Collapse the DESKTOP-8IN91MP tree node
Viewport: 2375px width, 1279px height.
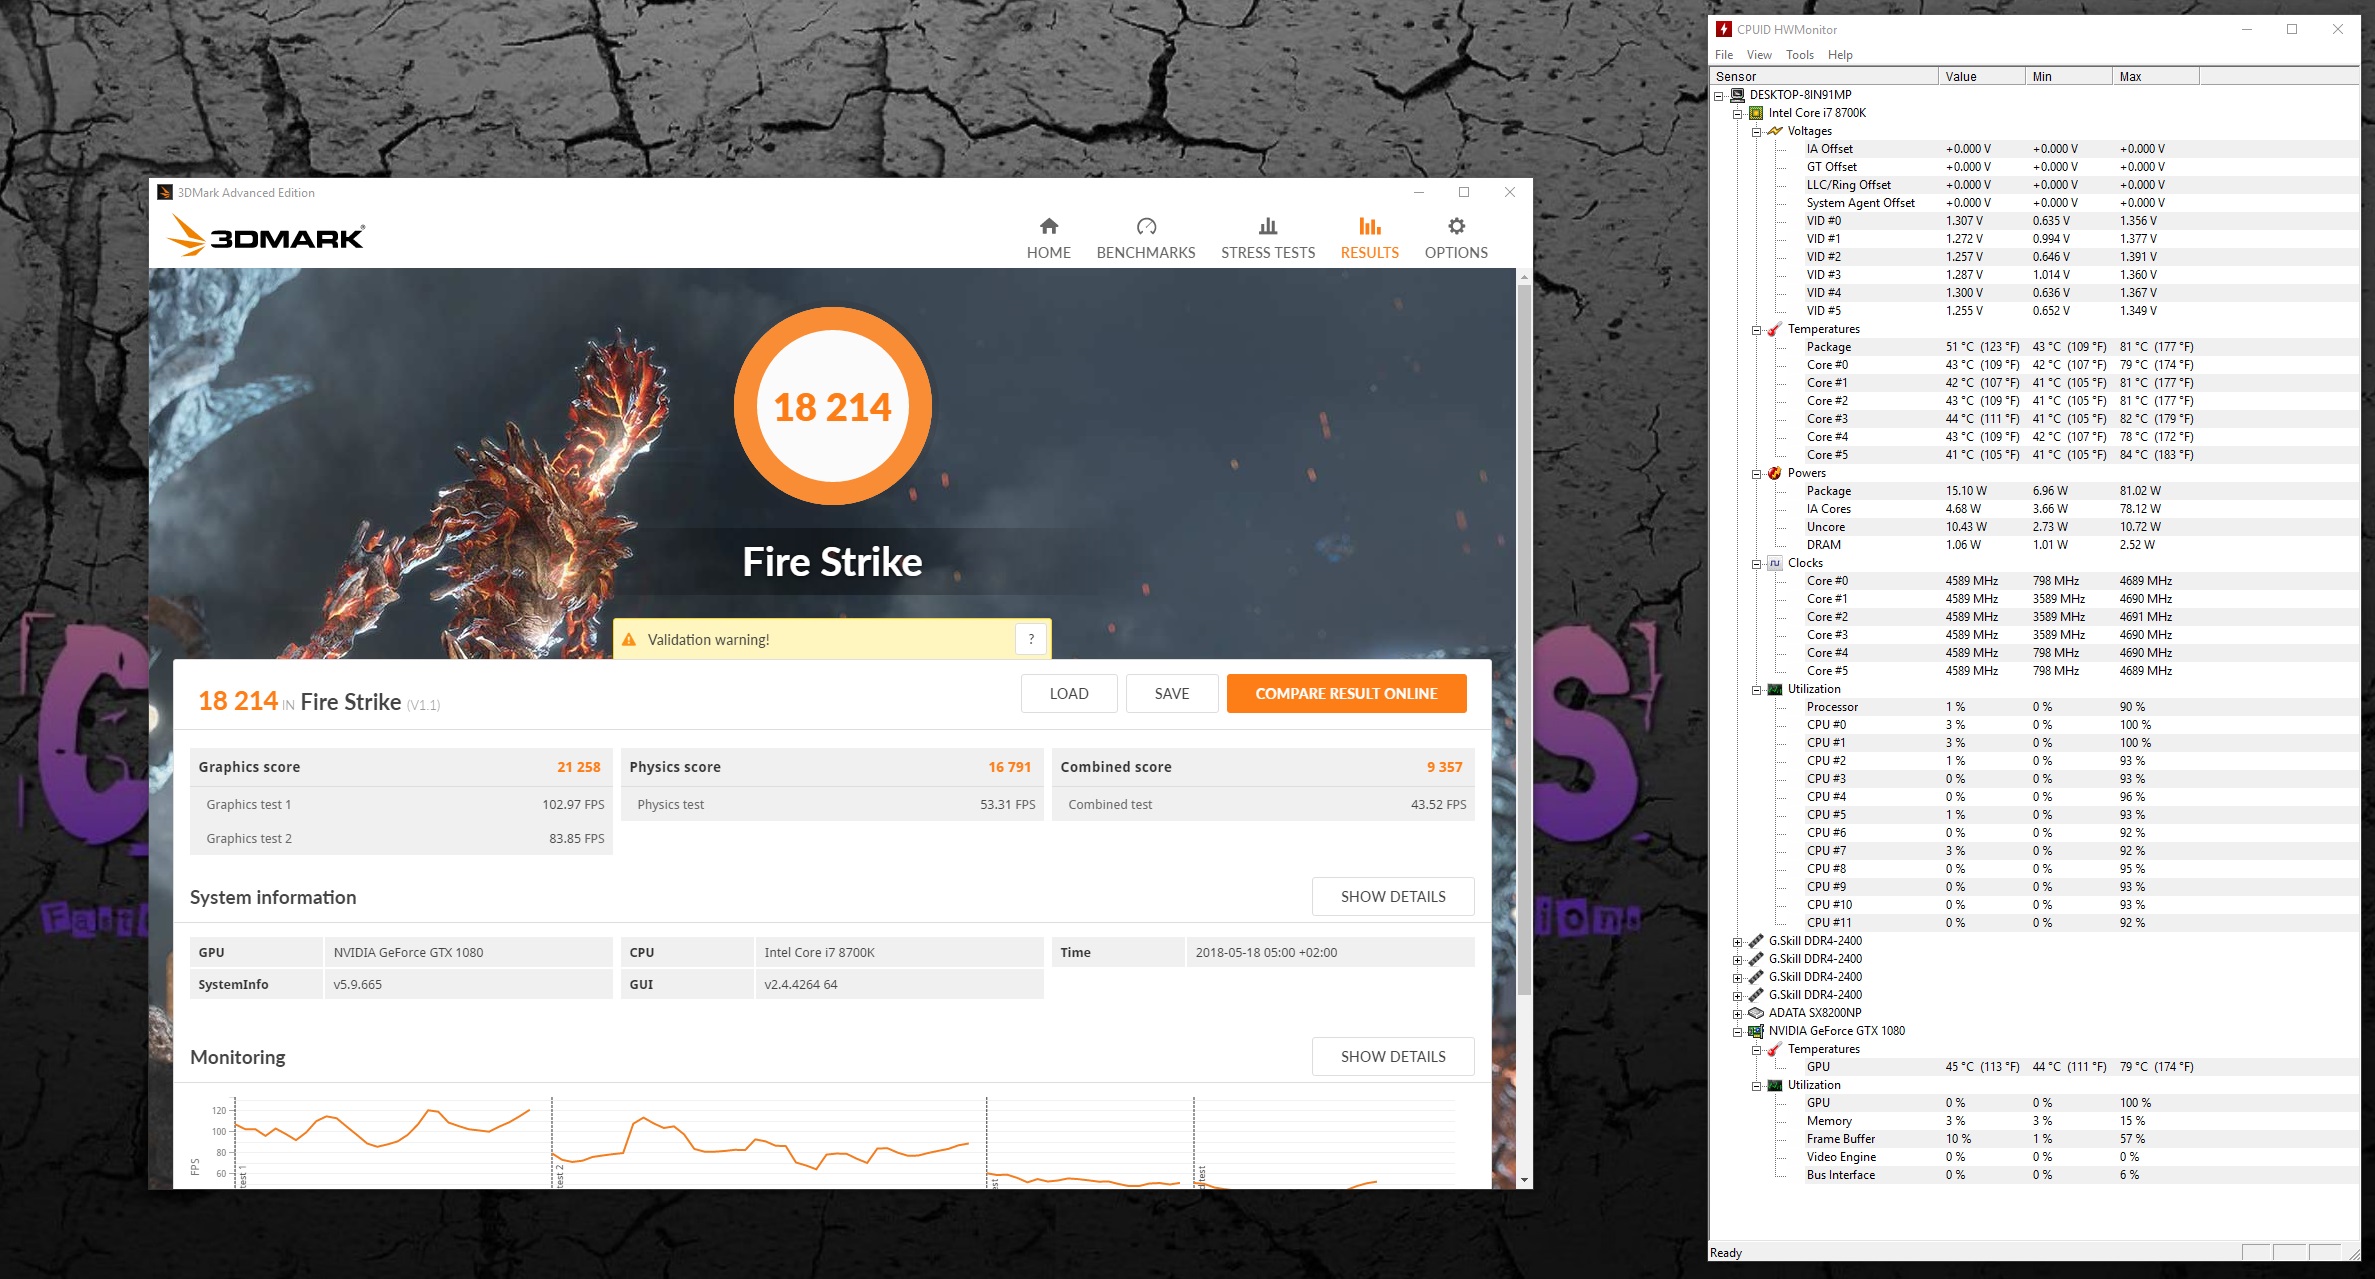tap(1719, 96)
